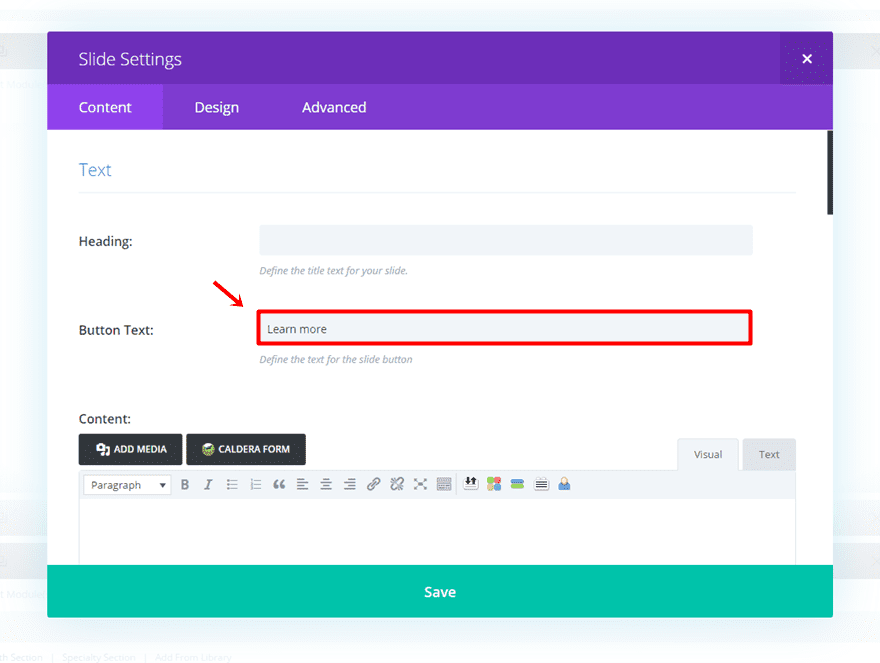This screenshot has width=880, height=663.
Task: Click the Add Media button
Action: pyautogui.click(x=131, y=450)
